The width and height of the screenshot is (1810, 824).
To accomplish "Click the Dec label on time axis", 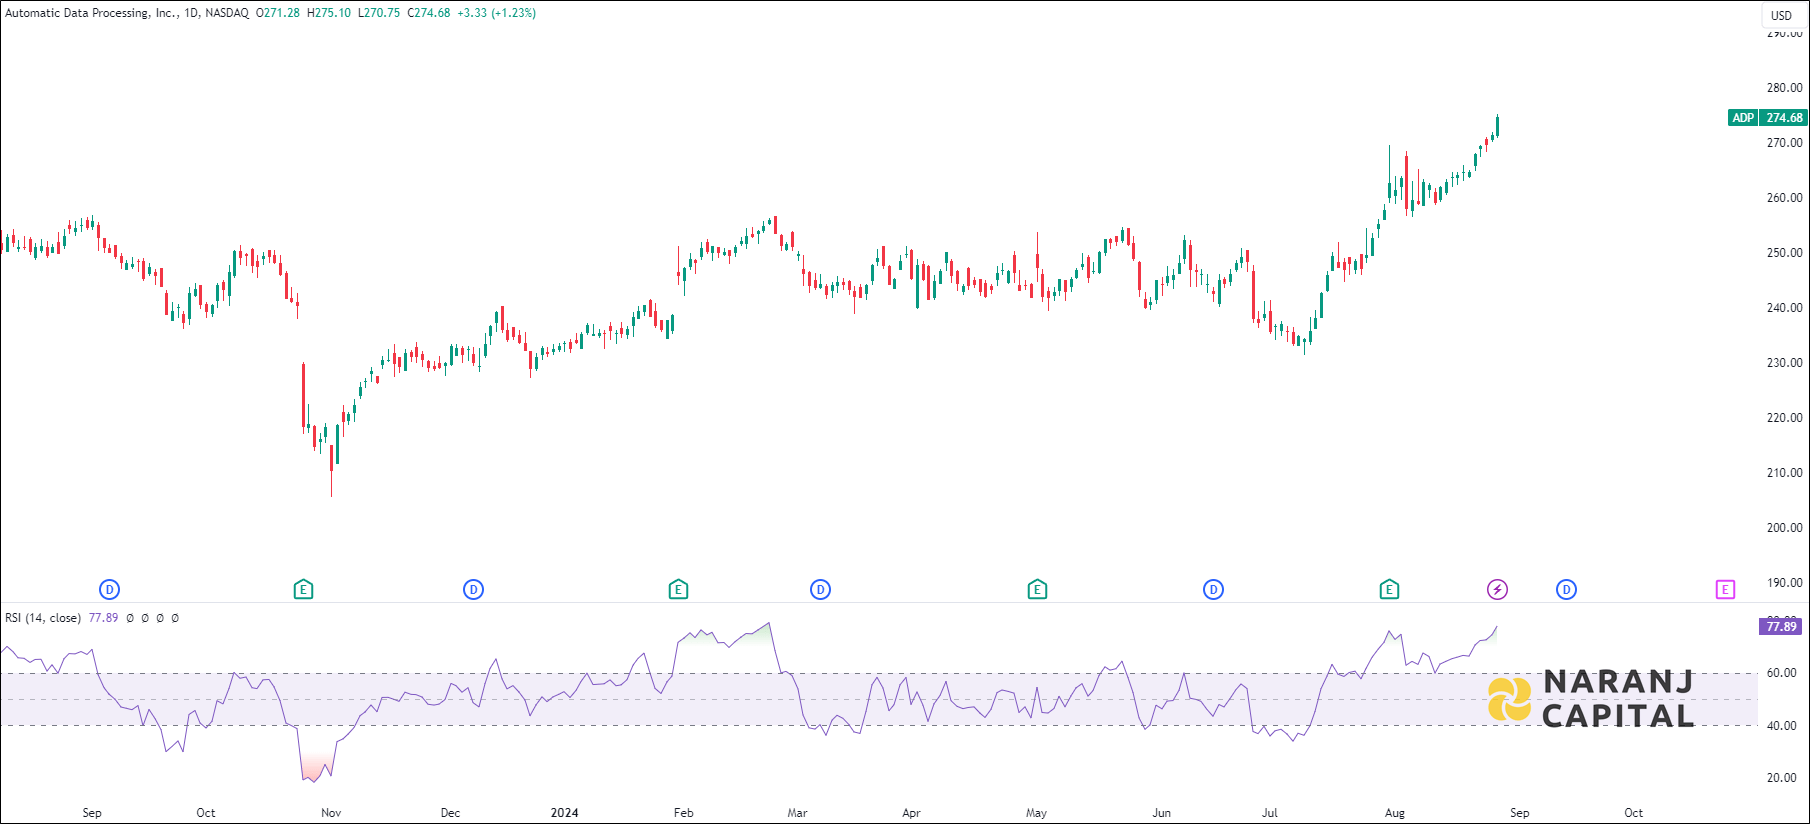I will (x=451, y=813).
